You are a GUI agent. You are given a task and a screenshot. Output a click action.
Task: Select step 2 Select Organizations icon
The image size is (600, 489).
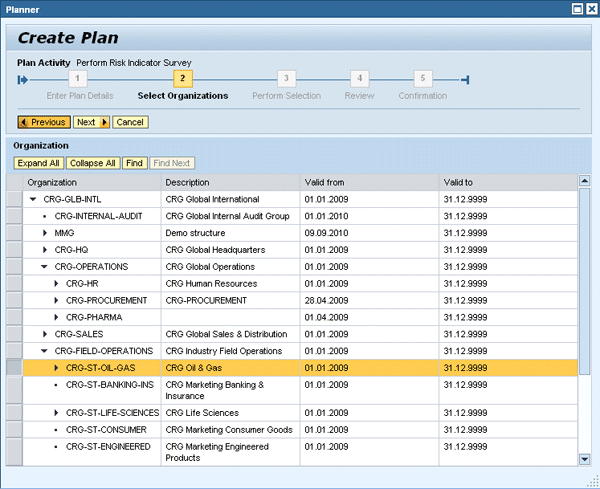(x=182, y=79)
